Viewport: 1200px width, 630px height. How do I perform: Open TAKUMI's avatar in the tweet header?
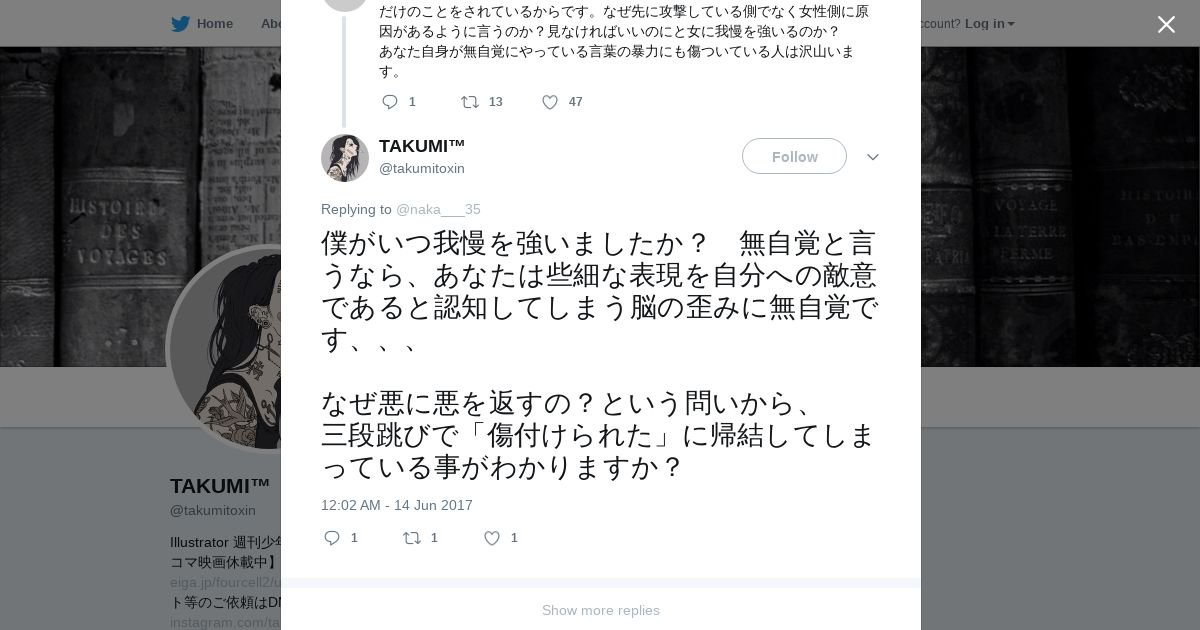point(345,158)
